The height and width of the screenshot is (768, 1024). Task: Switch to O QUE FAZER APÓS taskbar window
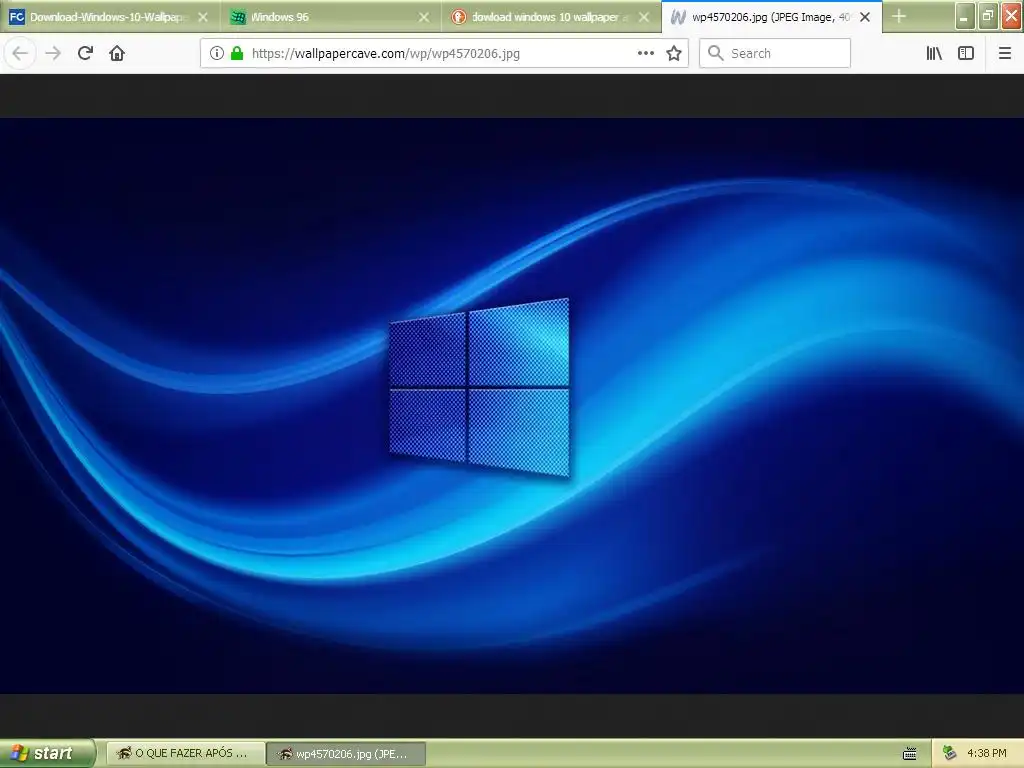tap(185, 754)
